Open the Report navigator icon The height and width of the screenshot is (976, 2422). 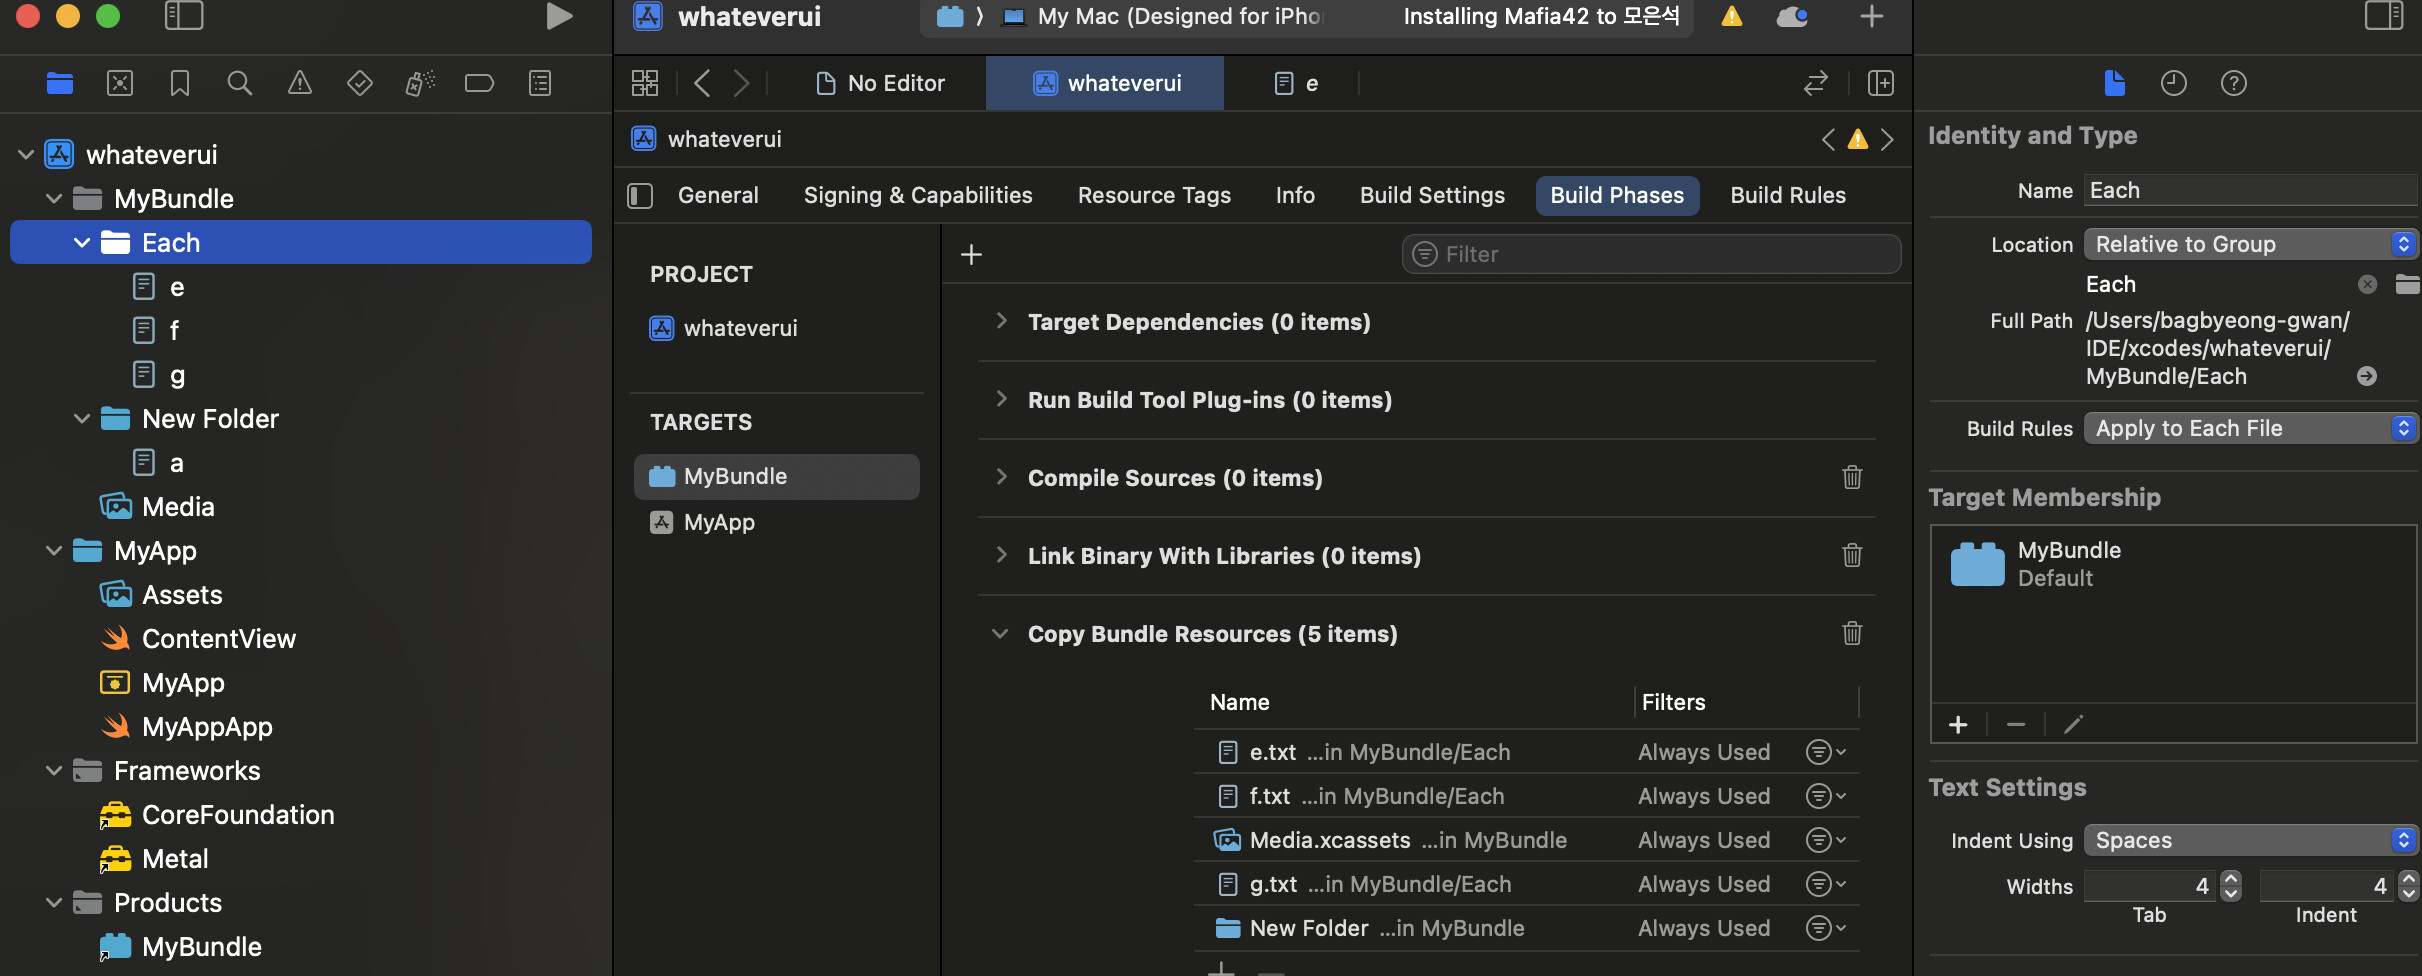tap(540, 83)
